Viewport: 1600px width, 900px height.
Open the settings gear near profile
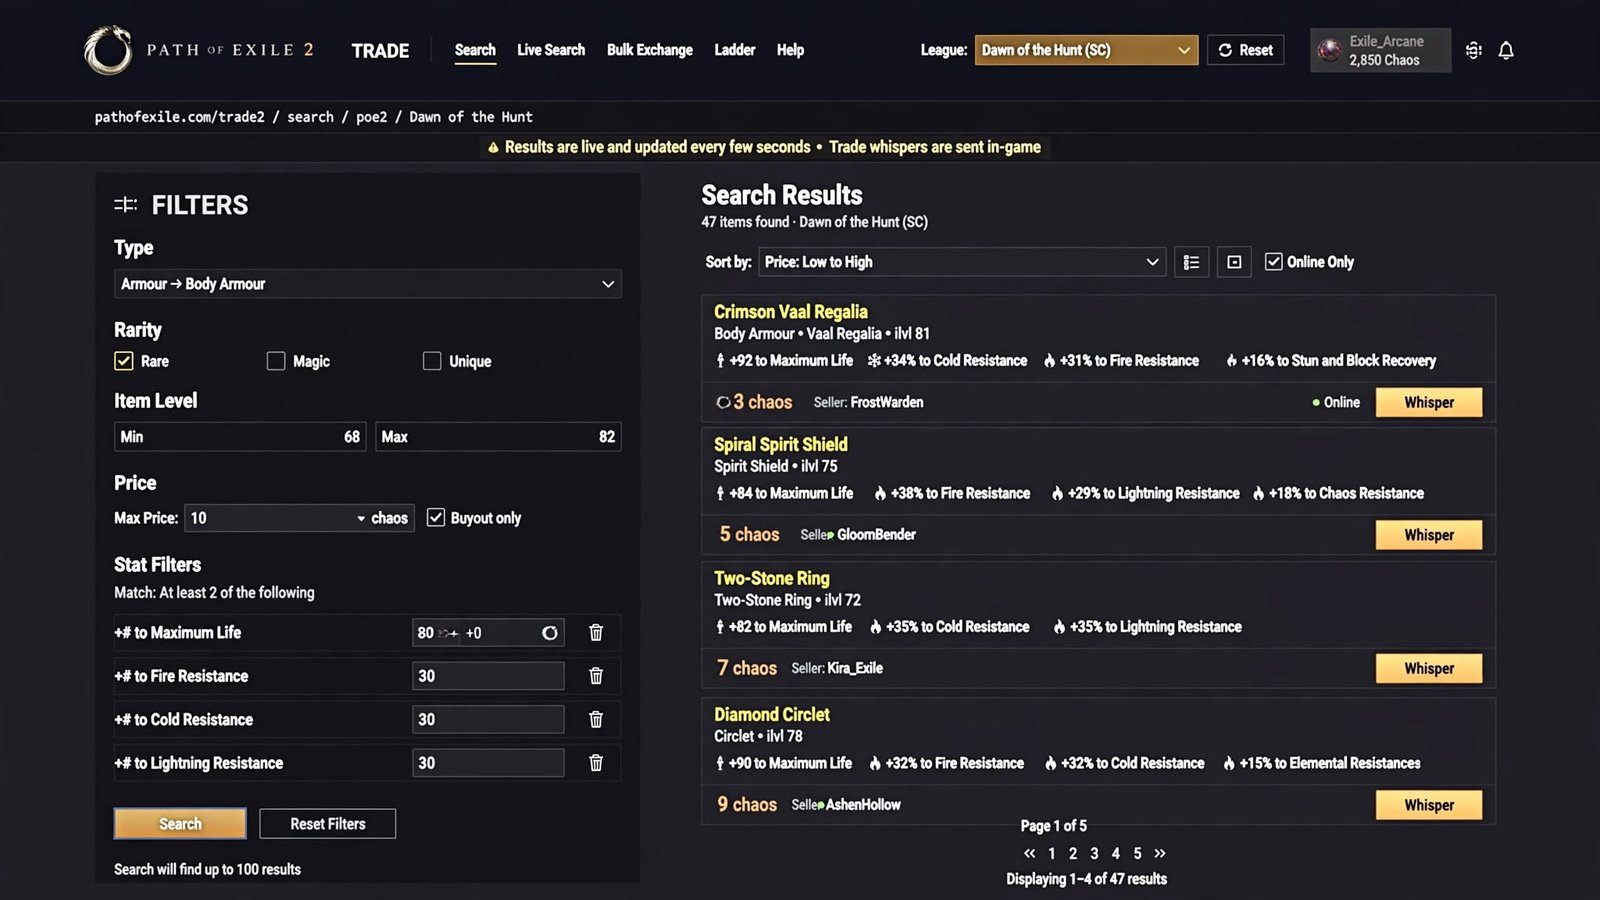click(1474, 50)
